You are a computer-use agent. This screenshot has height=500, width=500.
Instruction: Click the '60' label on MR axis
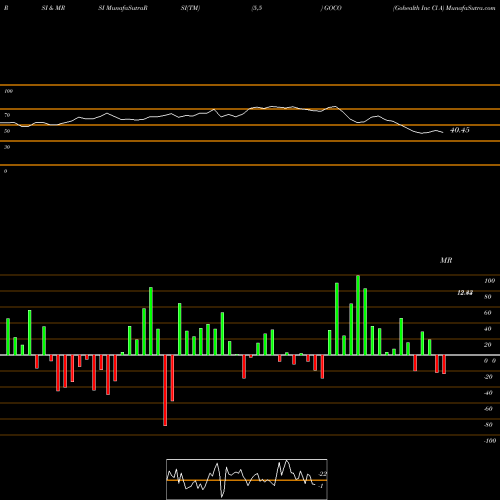(488, 313)
